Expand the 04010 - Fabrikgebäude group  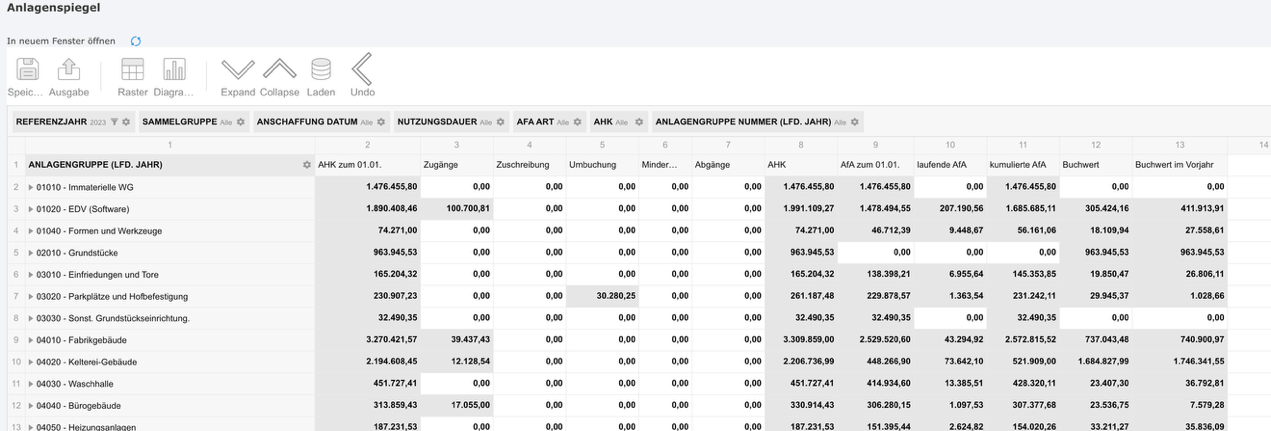click(31, 340)
